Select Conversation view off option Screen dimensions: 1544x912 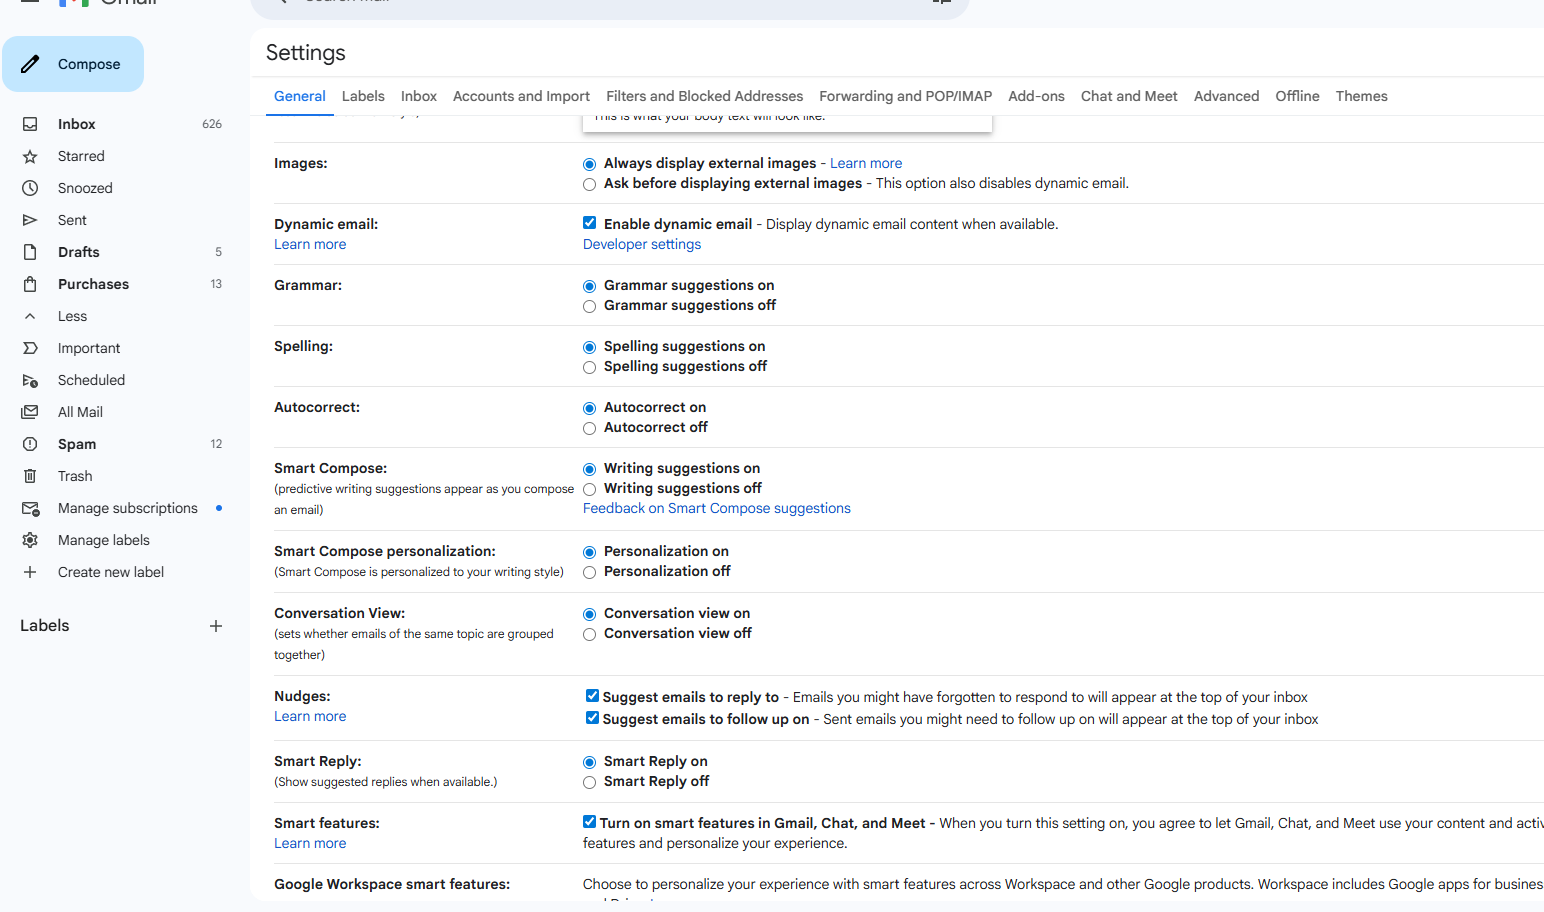pos(590,634)
